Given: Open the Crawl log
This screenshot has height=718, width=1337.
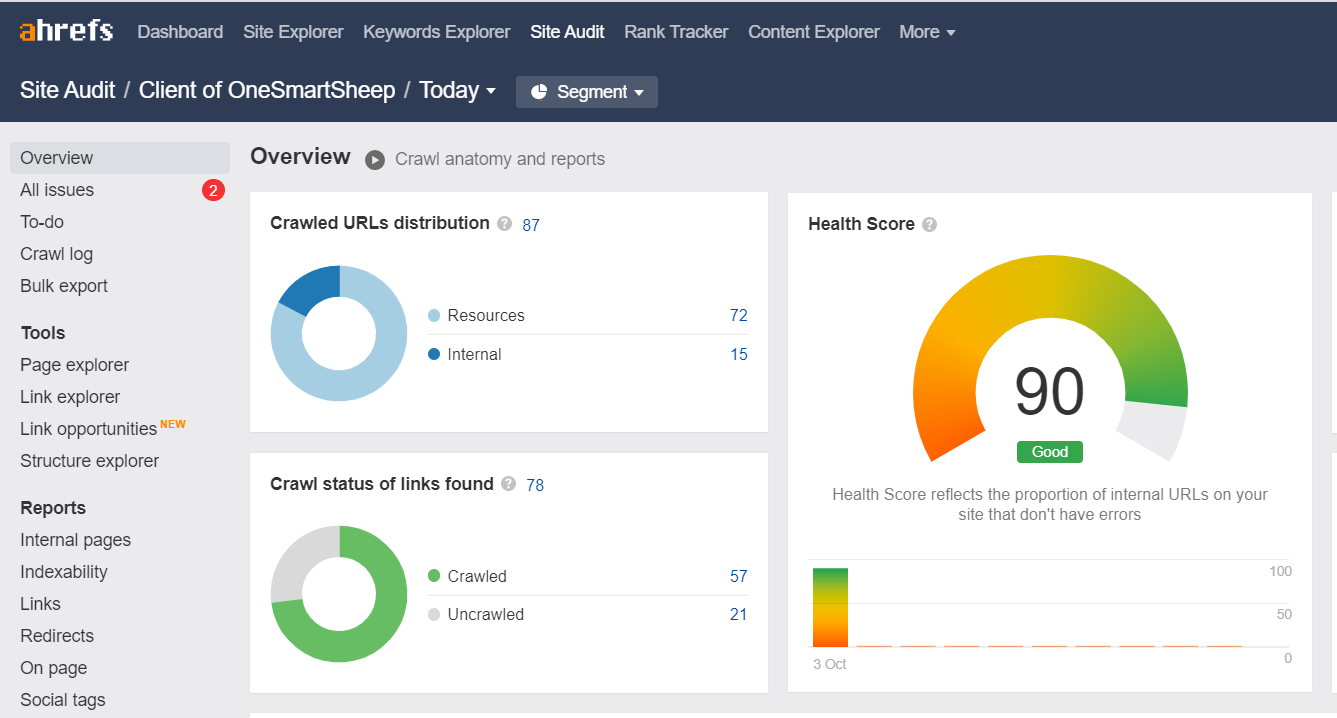Looking at the screenshot, I should [x=56, y=254].
